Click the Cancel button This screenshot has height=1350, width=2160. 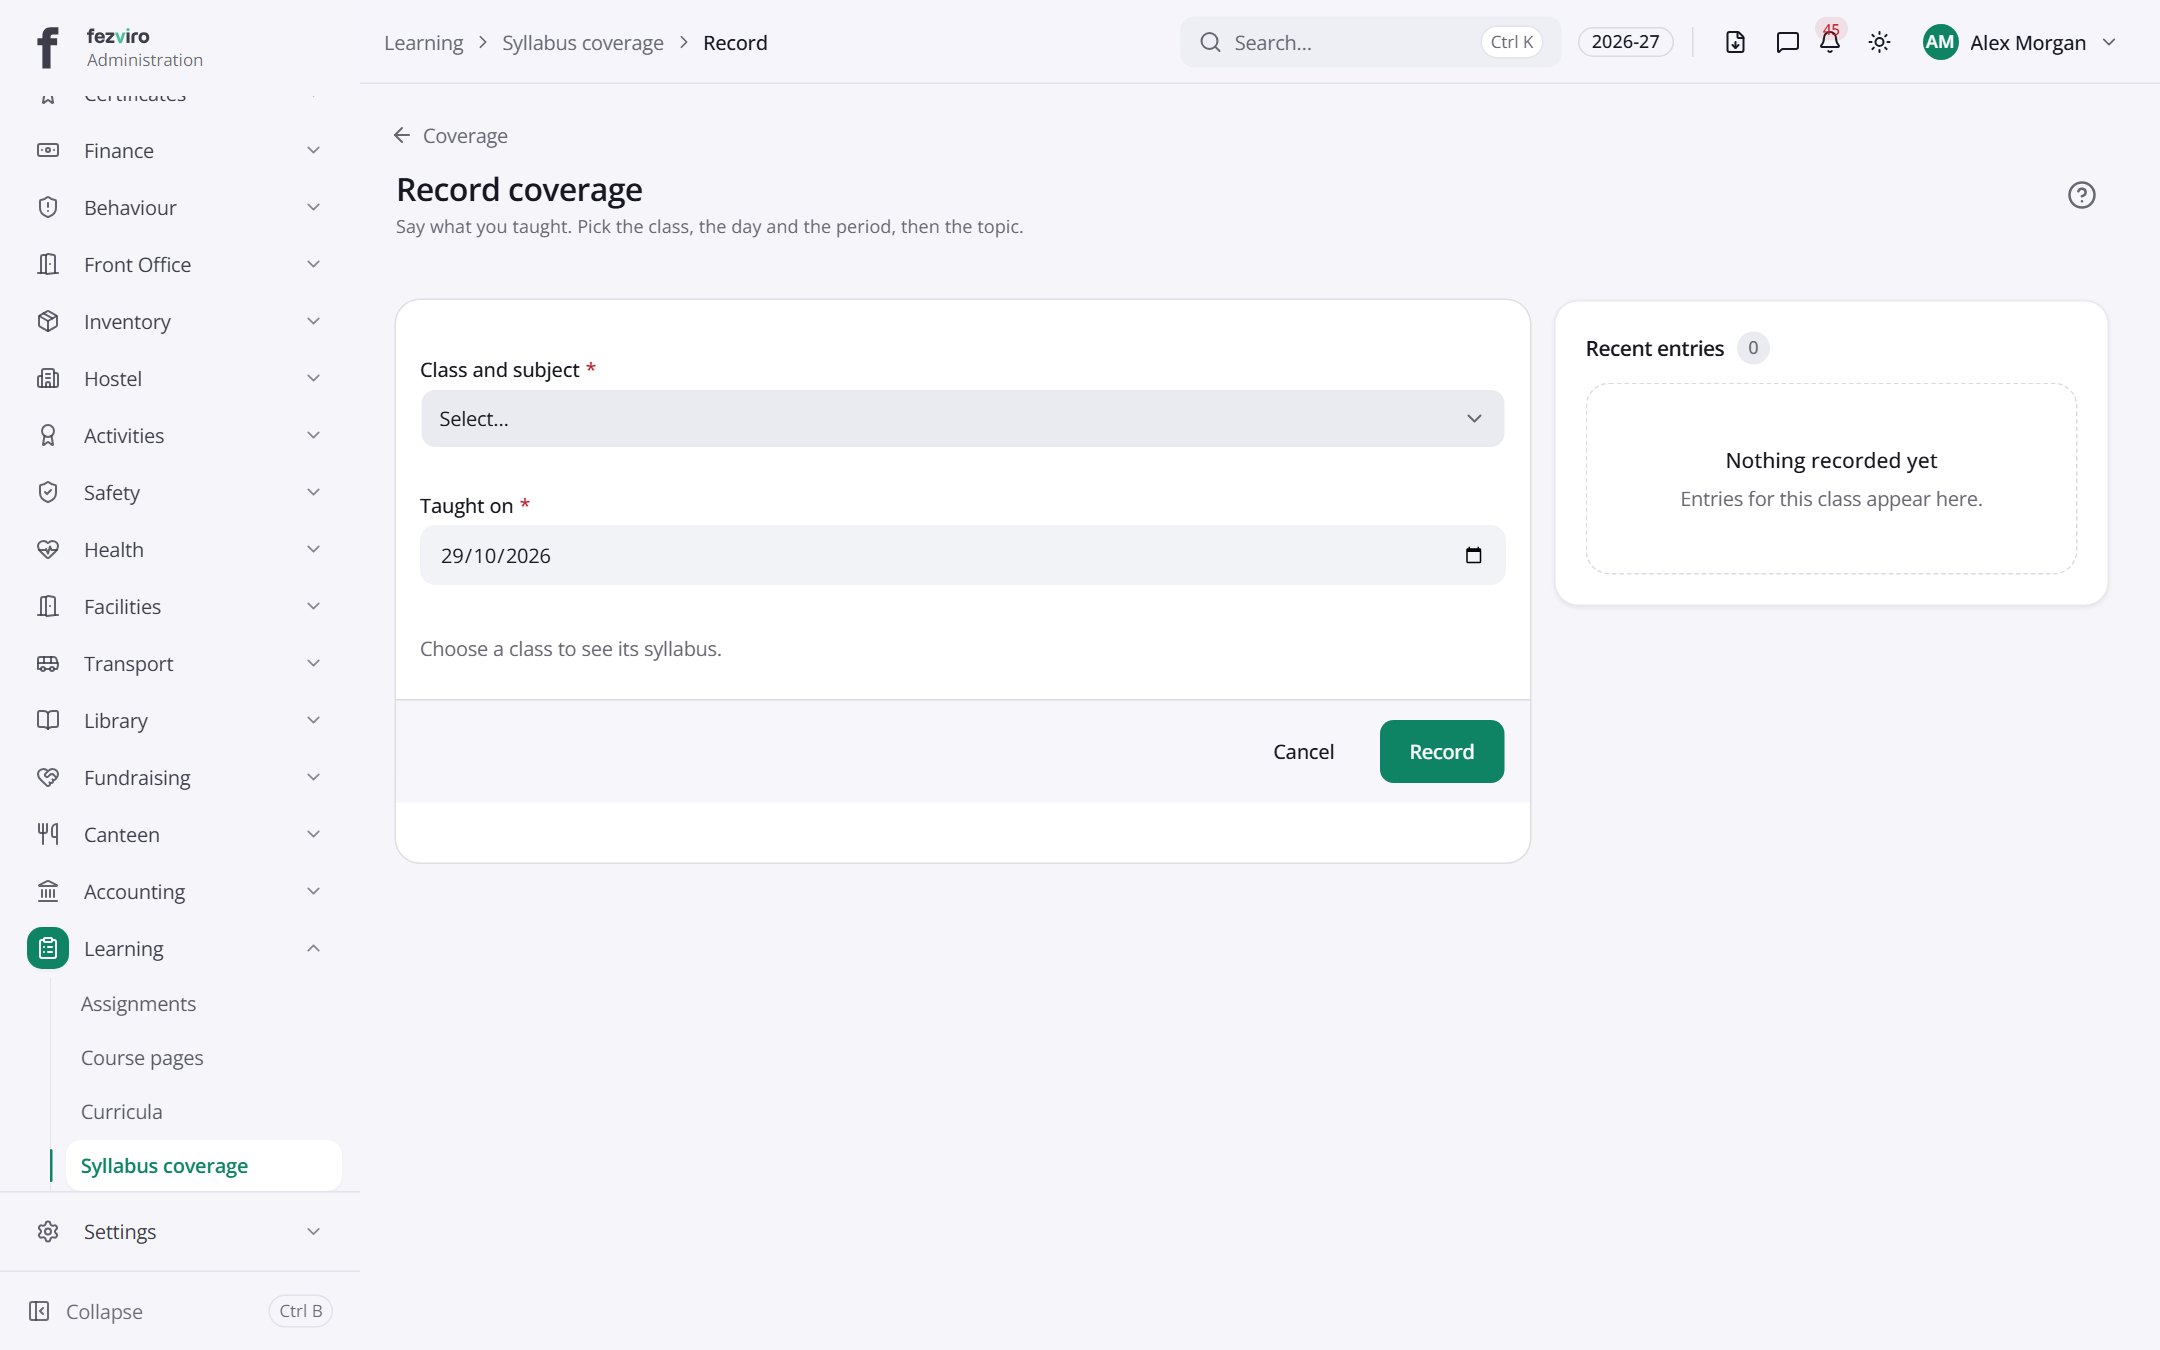point(1303,751)
